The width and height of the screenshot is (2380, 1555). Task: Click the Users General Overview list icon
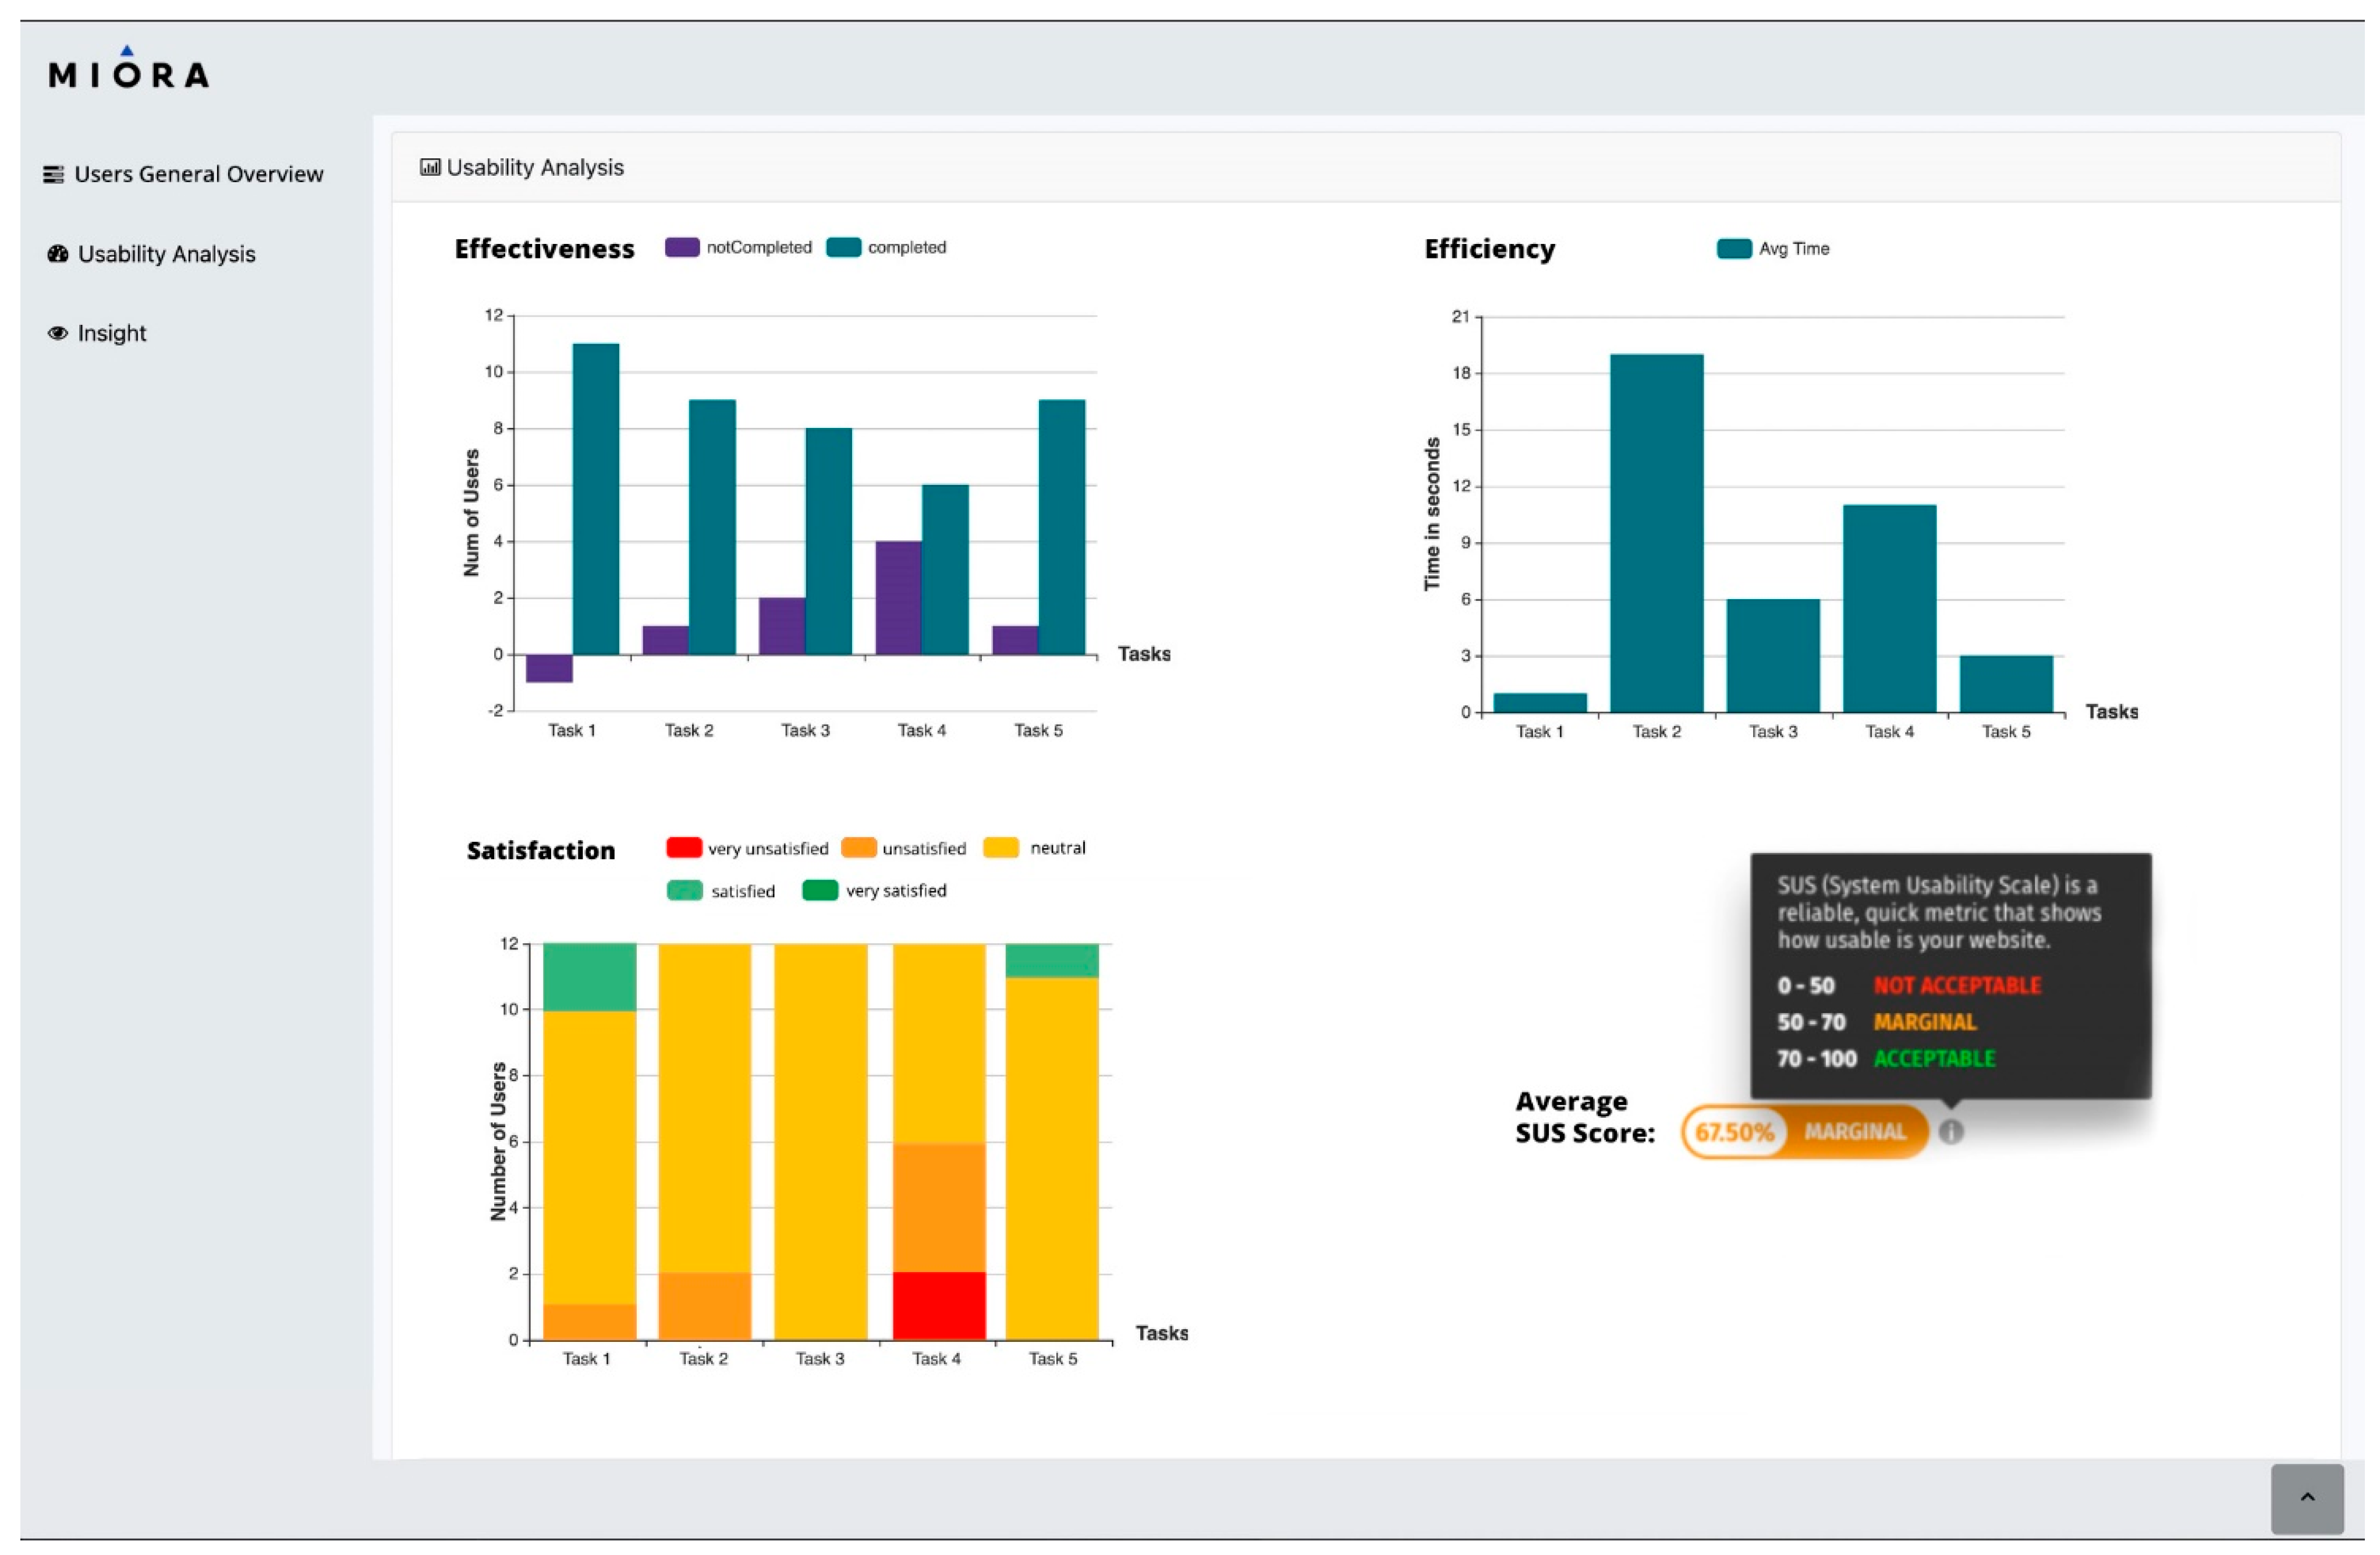pos(53,175)
